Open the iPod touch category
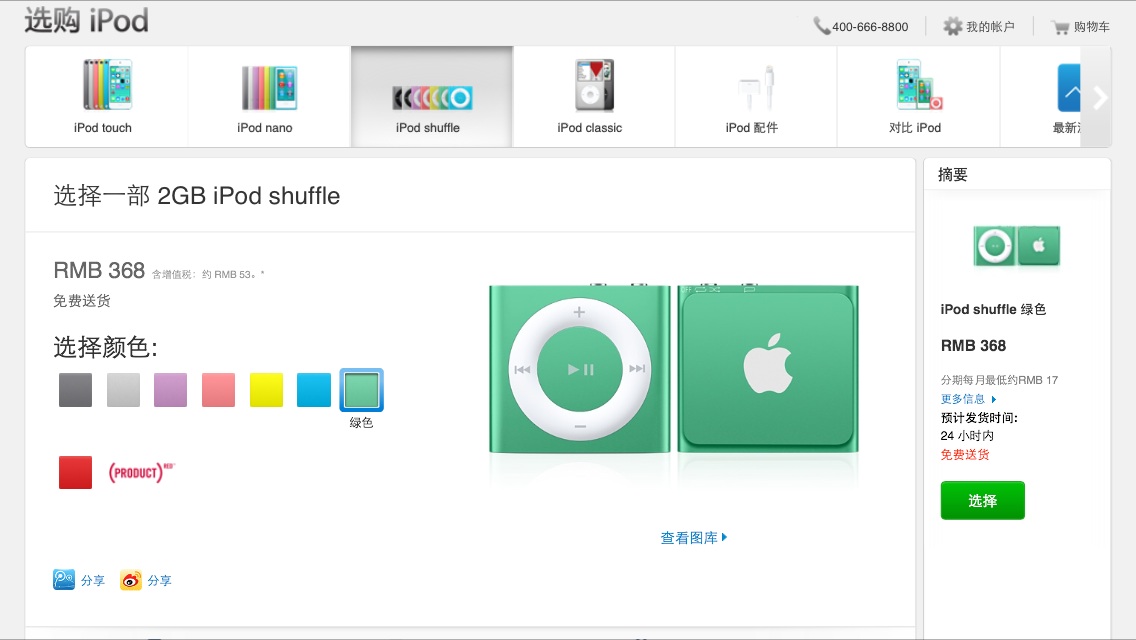Viewport: 1136px width, 640px height. [106, 96]
